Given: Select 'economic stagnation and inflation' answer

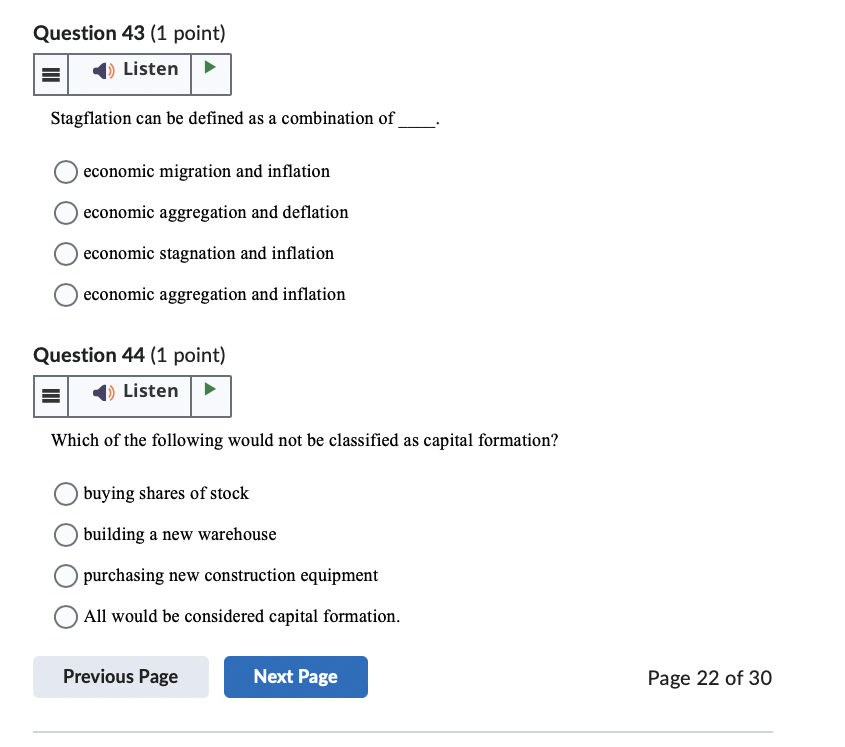Looking at the screenshot, I should click(65, 254).
